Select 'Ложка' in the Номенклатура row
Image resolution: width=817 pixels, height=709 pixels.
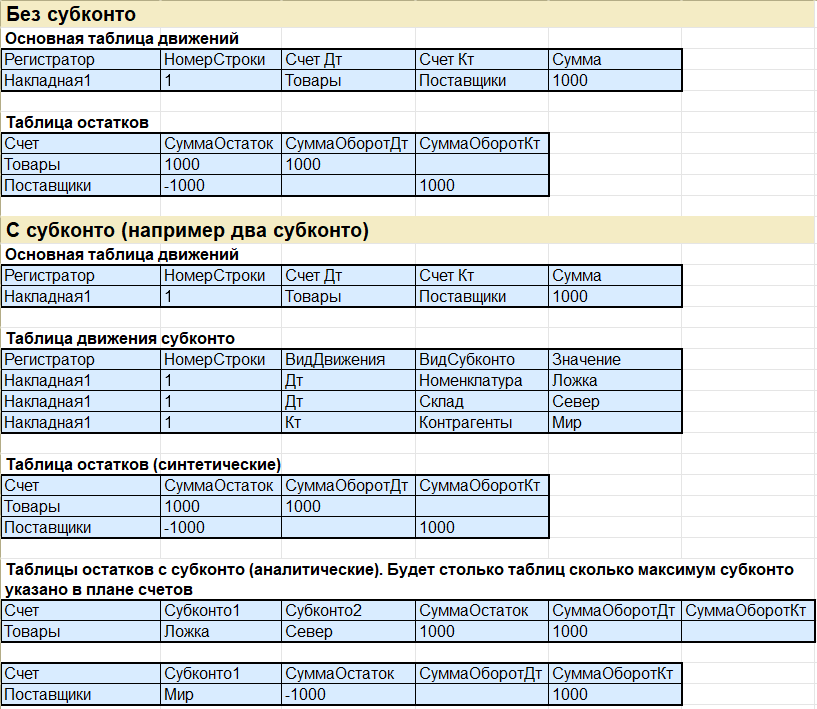click(615, 381)
